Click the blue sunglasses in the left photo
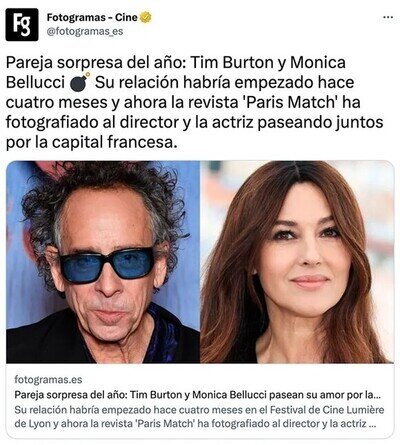400x445 pixels. click(107, 264)
